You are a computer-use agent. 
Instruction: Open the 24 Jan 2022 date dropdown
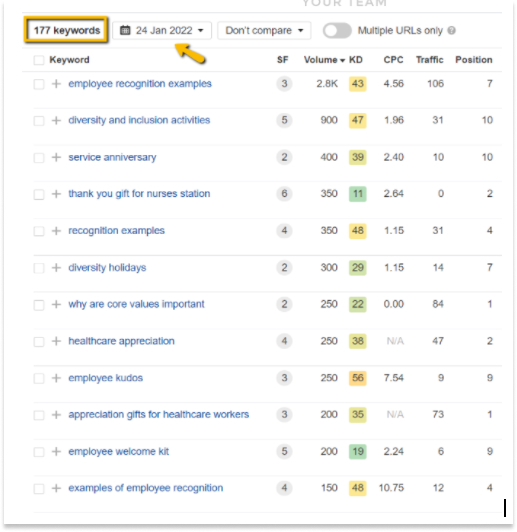[162, 31]
